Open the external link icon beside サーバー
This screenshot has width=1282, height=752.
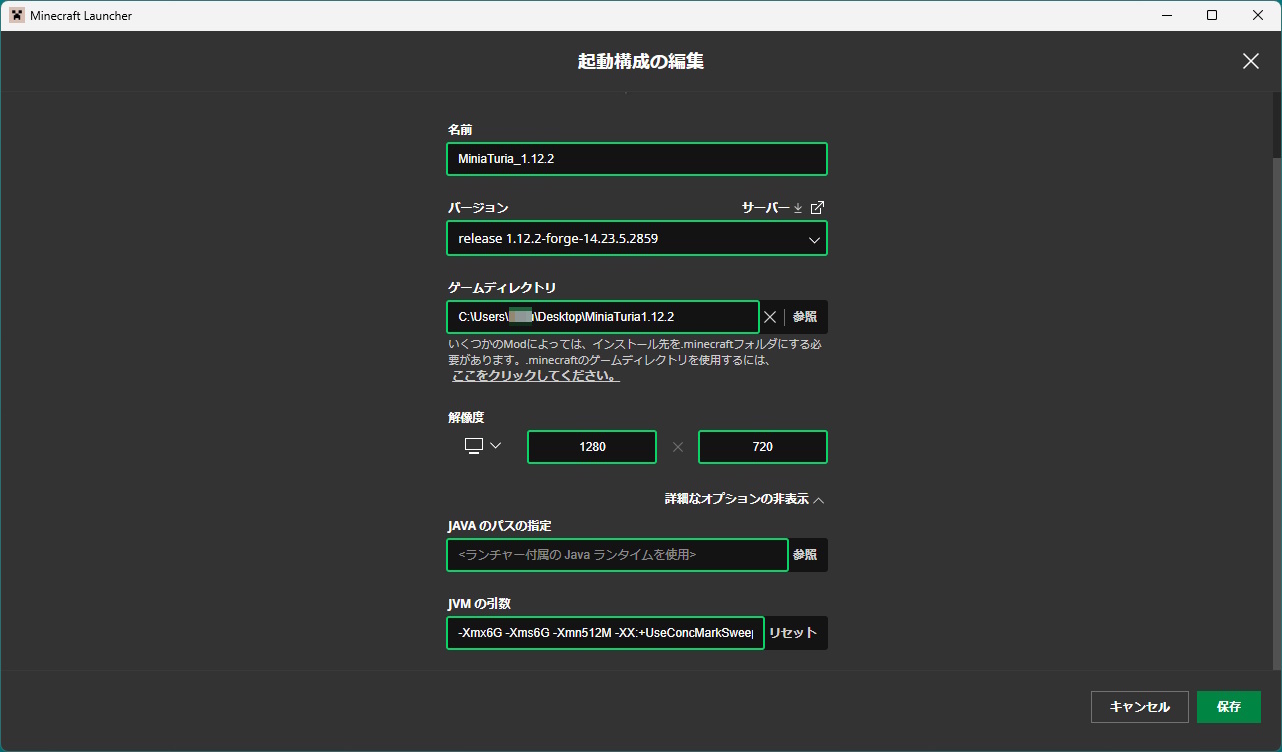pos(817,207)
